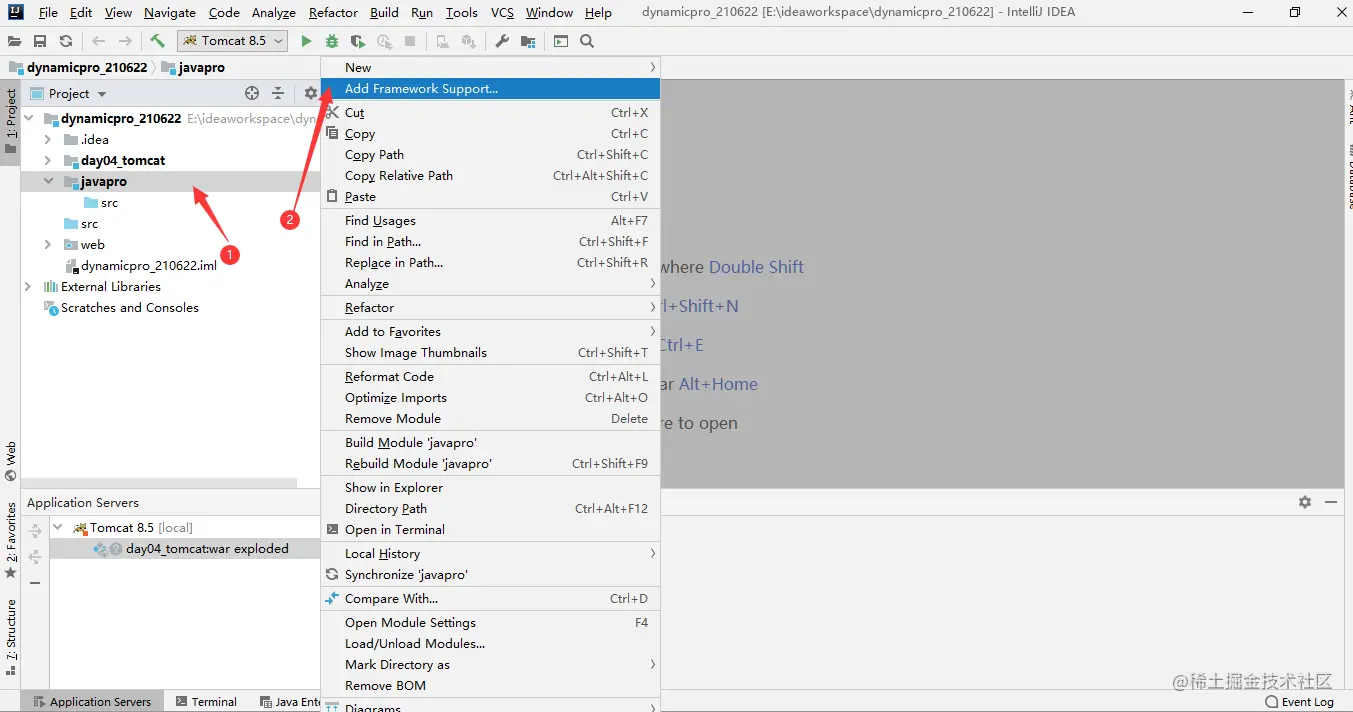Screen dimensions: 1353x712
Task: Click the Build Project hammer icon
Action: 157,41
